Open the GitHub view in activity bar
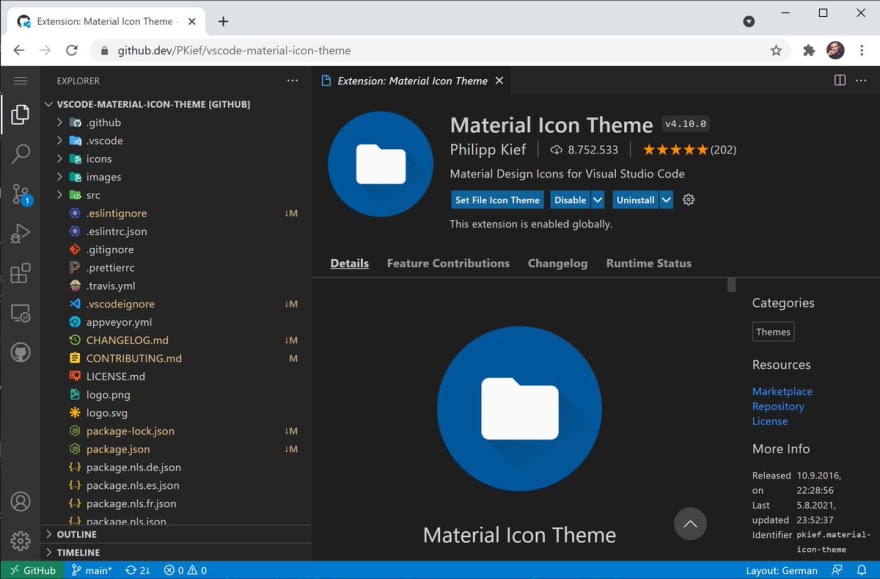The height and width of the screenshot is (579, 880). pyautogui.click(x=20, y=352)
